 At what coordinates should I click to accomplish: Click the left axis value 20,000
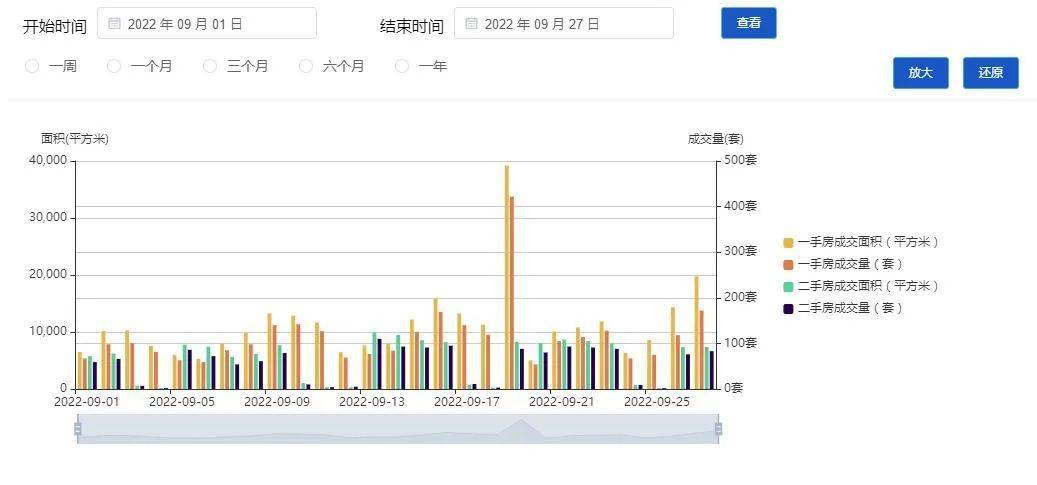point(48,275)
